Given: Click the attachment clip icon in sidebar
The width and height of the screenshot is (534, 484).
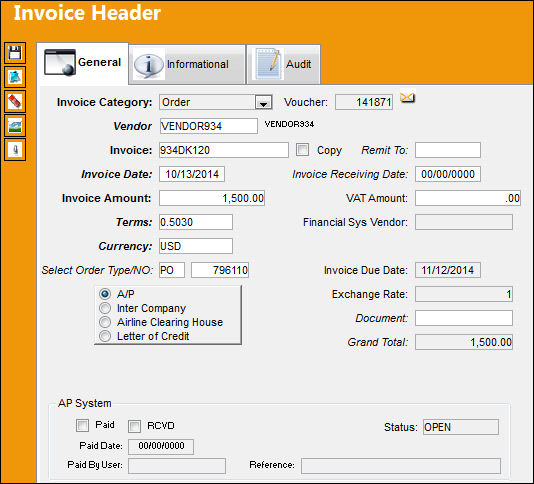Looking at the screenshot, I should coord(15,150).
